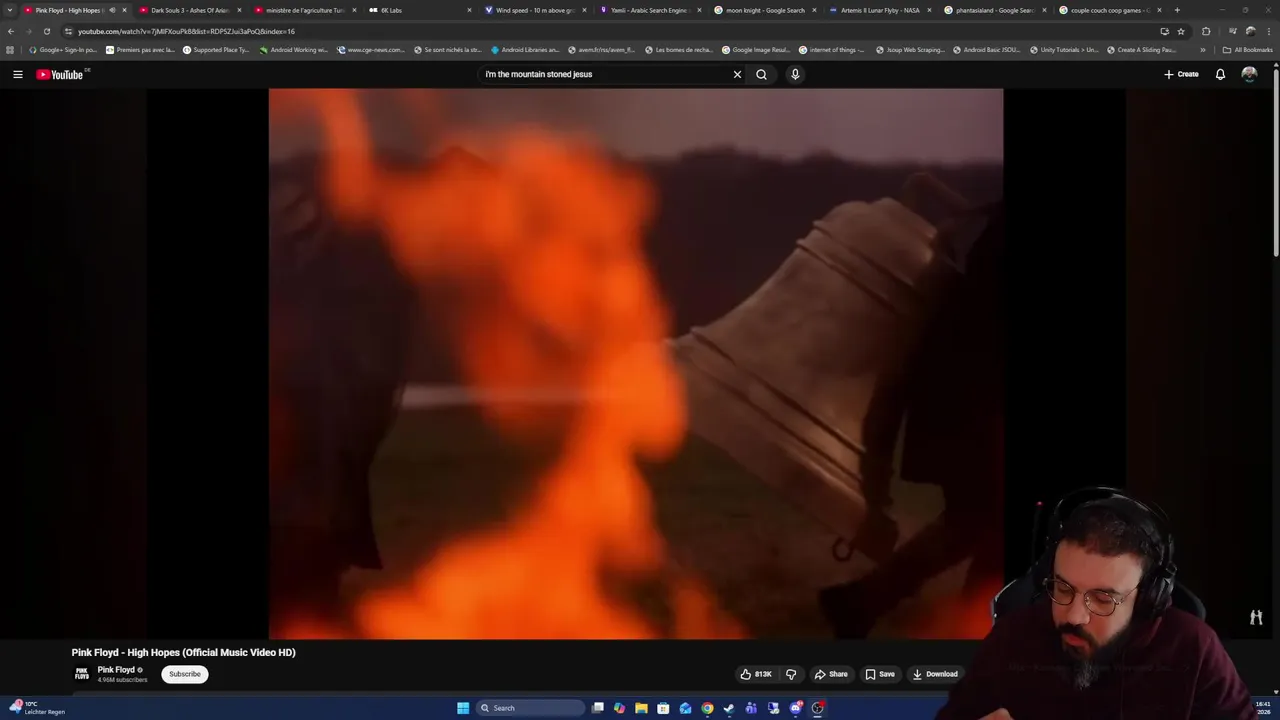Open the YouTube Create menu
This screenshot has width=1280, height=720.
pos(1181,74)
